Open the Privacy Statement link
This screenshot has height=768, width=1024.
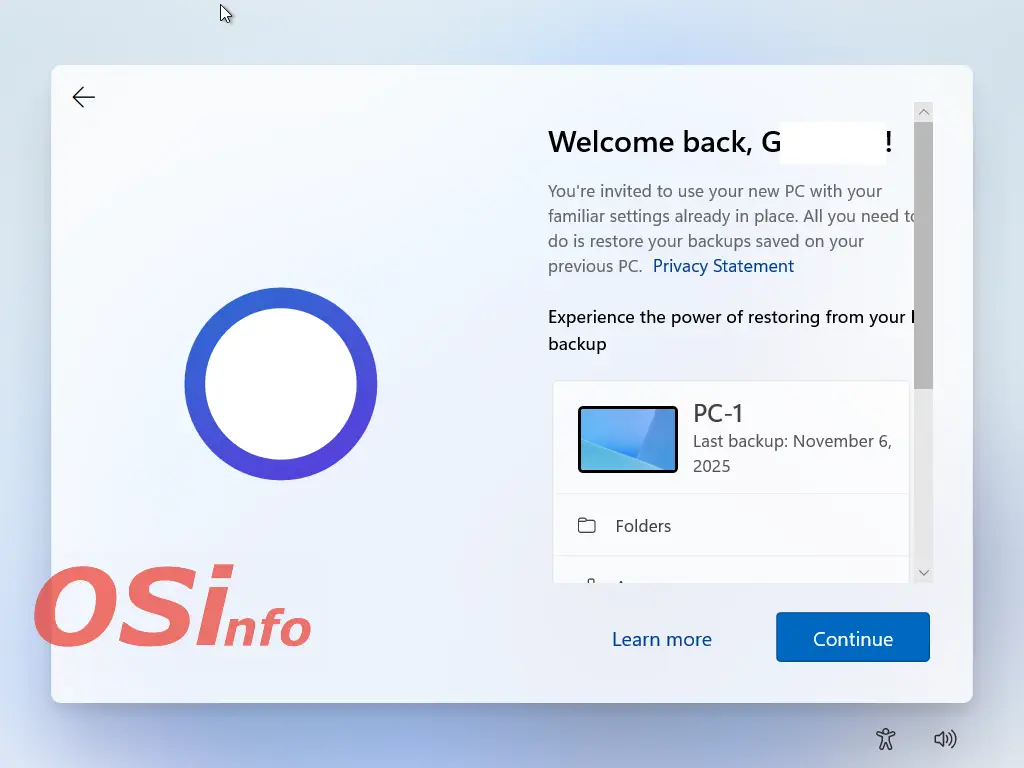[x=723, y=266]
